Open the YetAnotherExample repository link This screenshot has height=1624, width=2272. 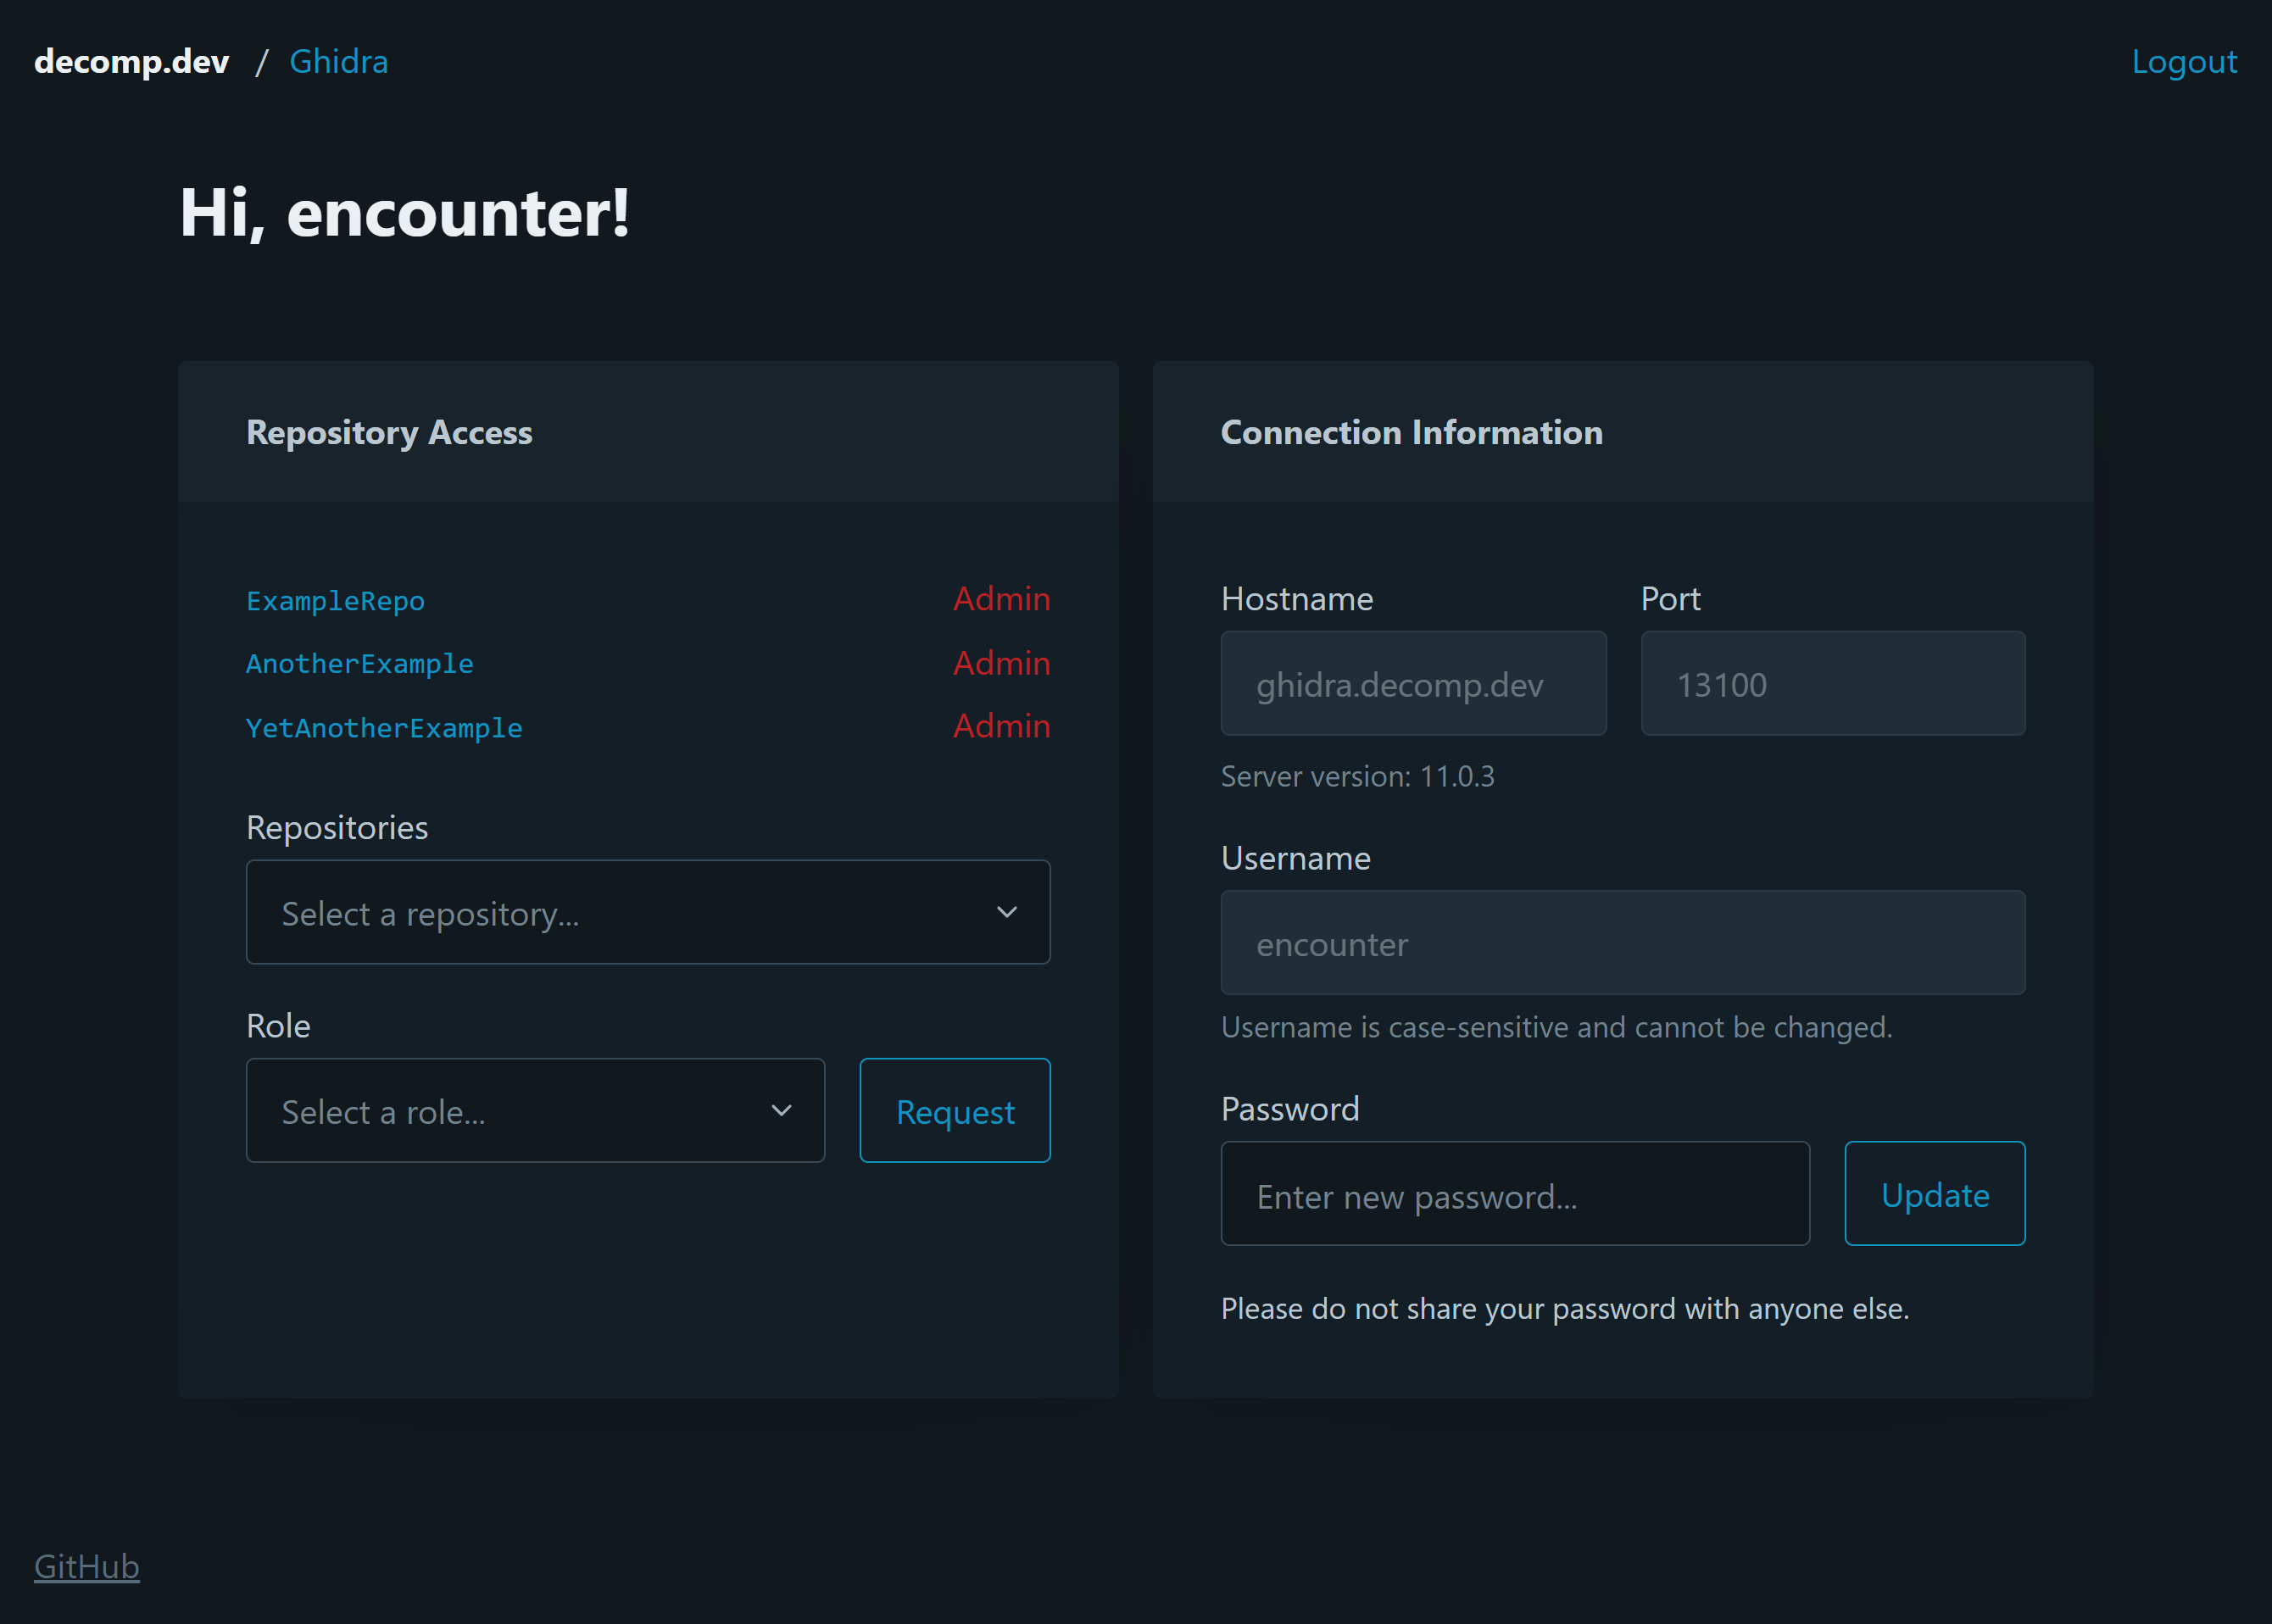383,727
